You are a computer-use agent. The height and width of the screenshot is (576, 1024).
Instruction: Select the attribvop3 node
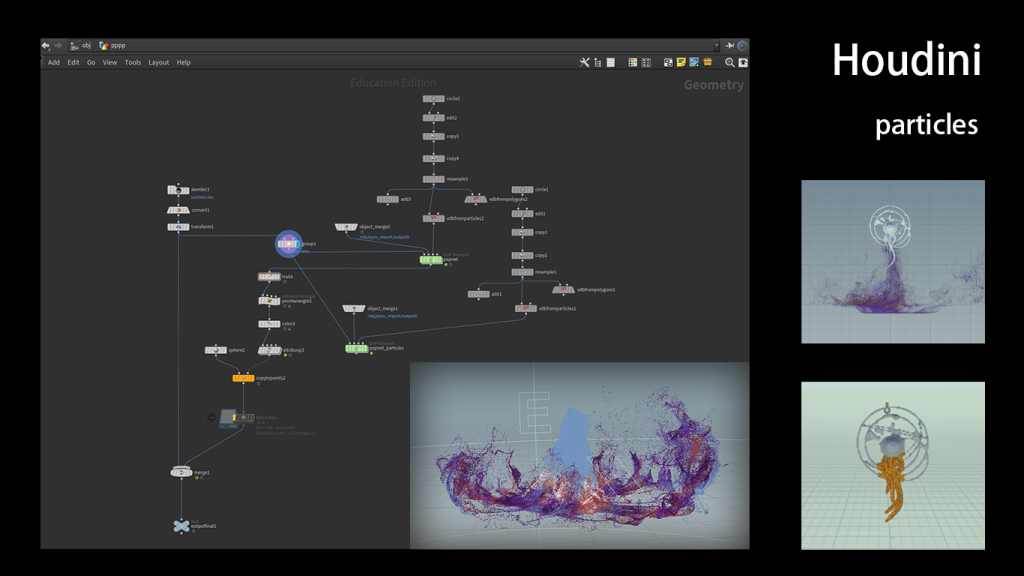[269, 351]
